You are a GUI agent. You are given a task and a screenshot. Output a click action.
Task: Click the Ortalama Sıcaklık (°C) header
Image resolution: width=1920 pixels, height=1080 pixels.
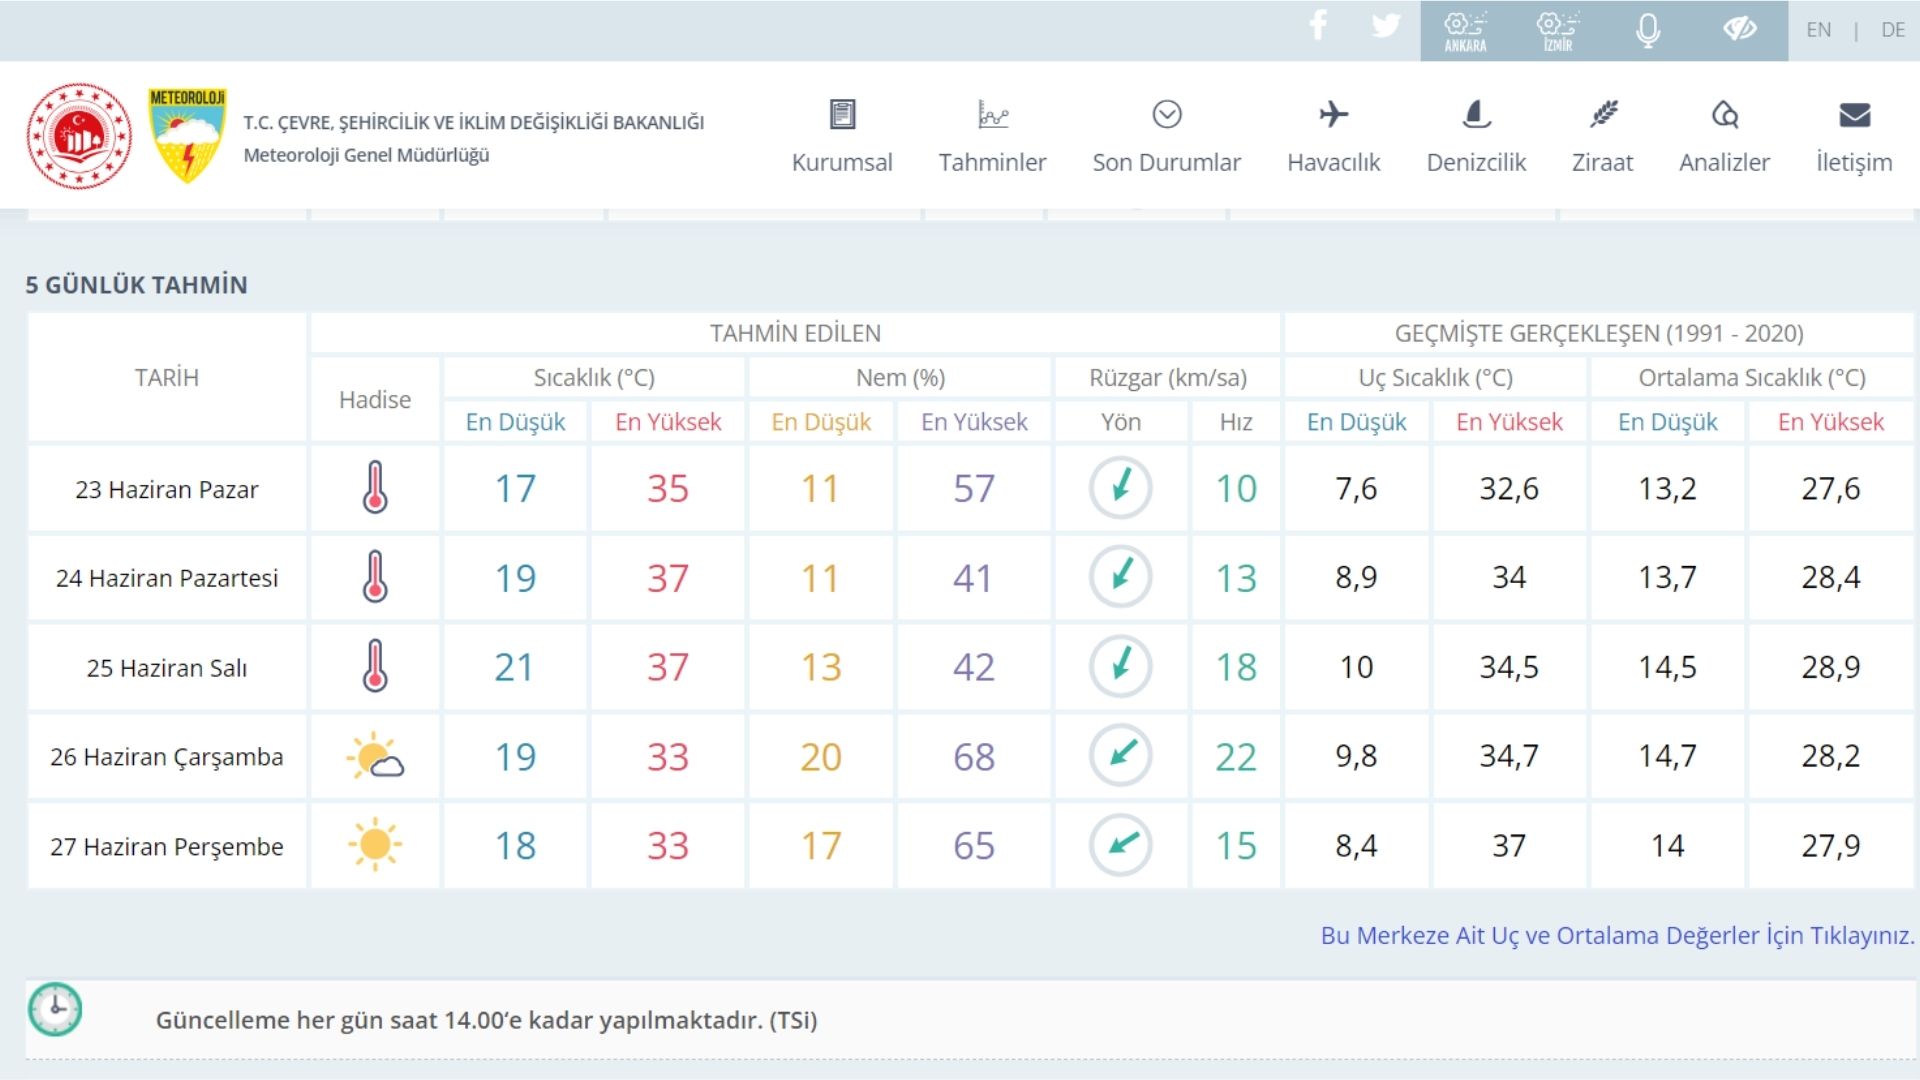(x=1752, y=377)
